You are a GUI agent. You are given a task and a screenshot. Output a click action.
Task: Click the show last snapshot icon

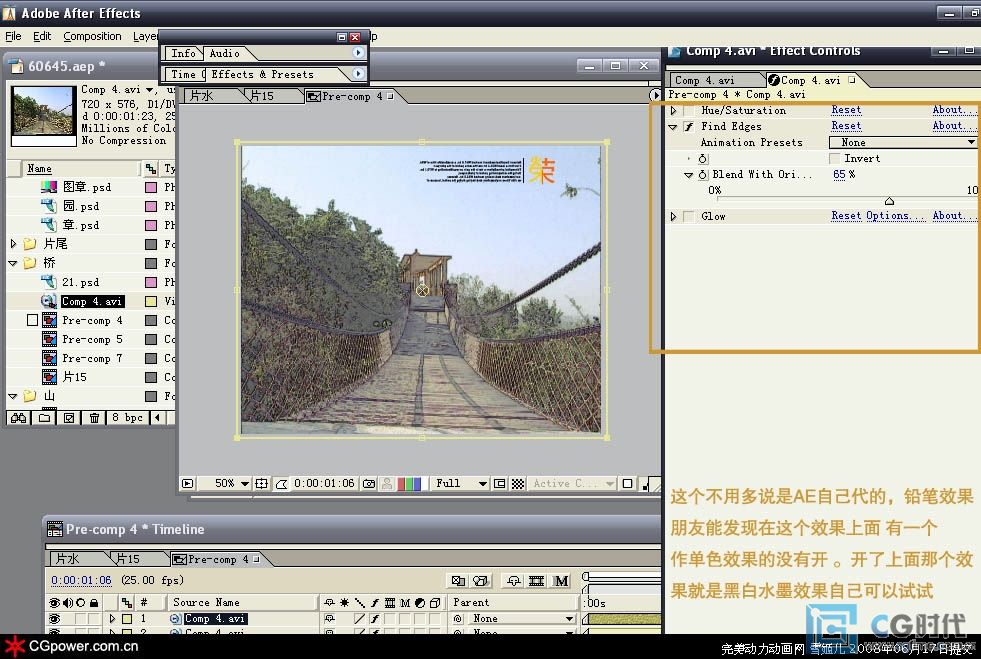coord(387,483)
